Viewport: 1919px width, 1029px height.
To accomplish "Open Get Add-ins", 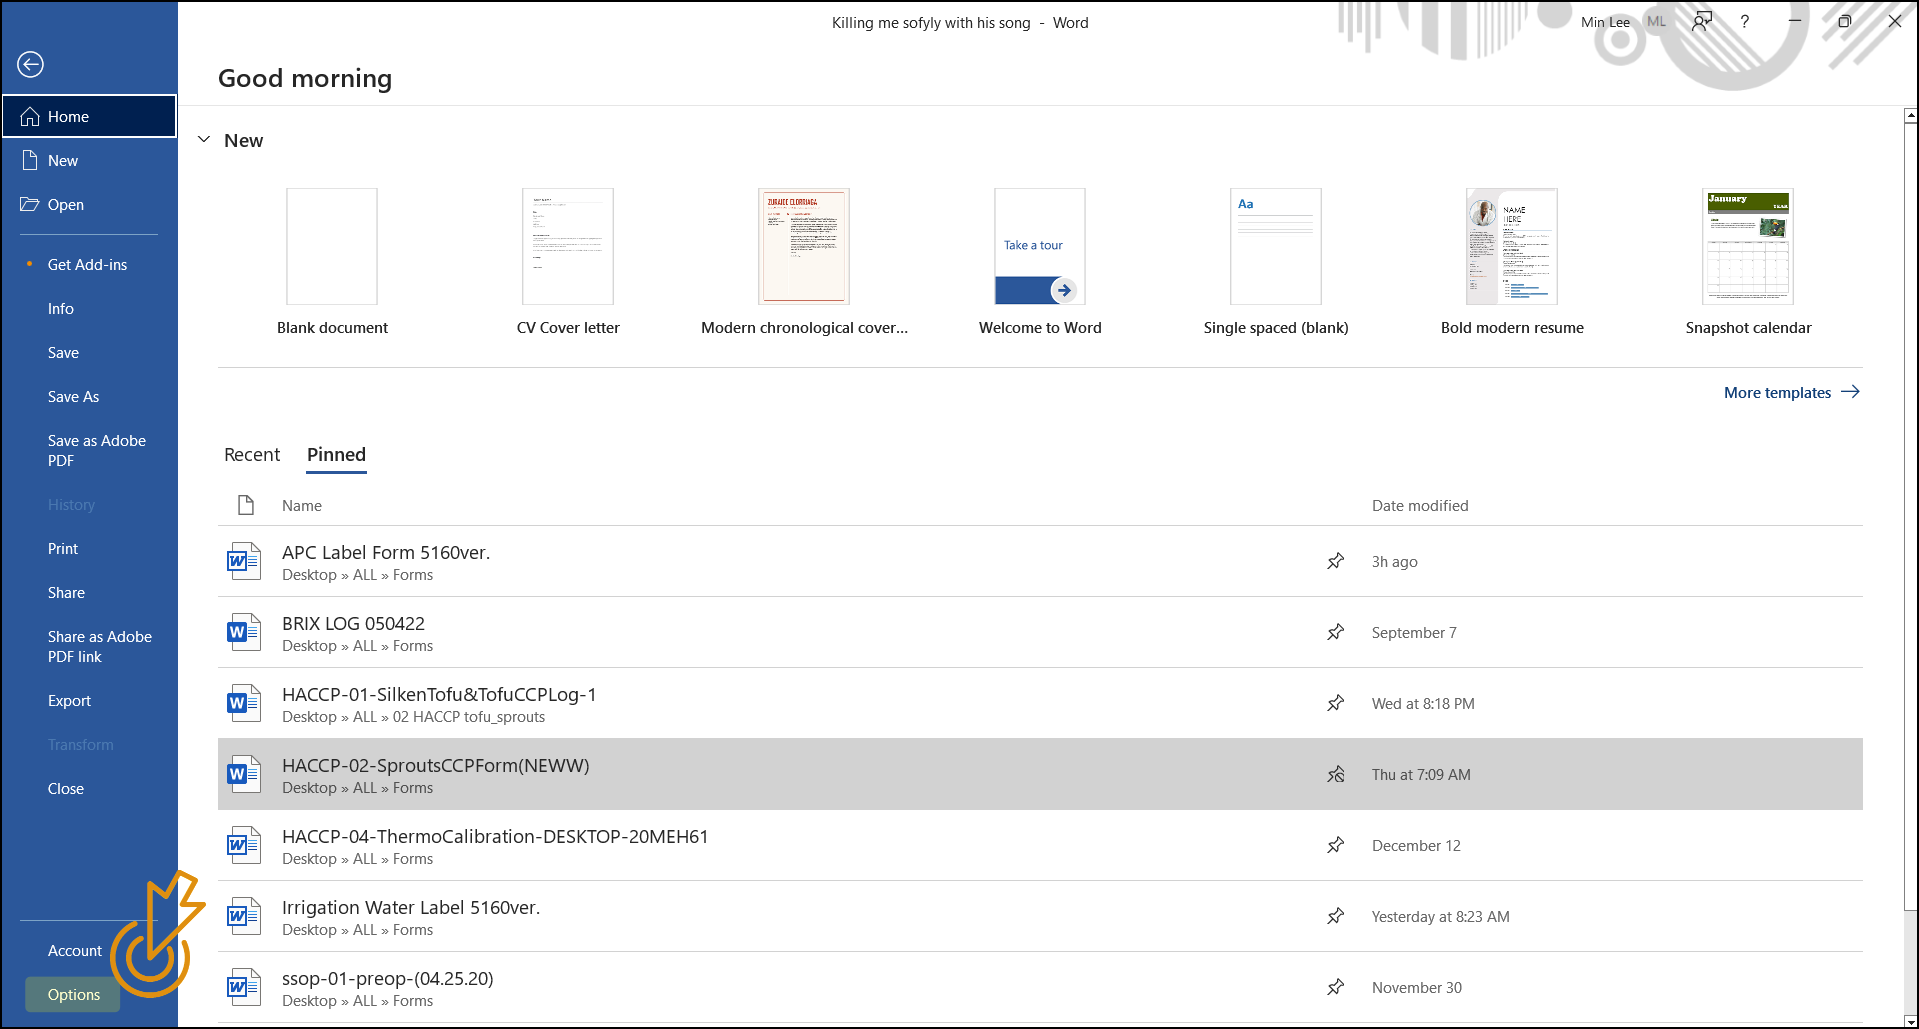I will (89, 264).
